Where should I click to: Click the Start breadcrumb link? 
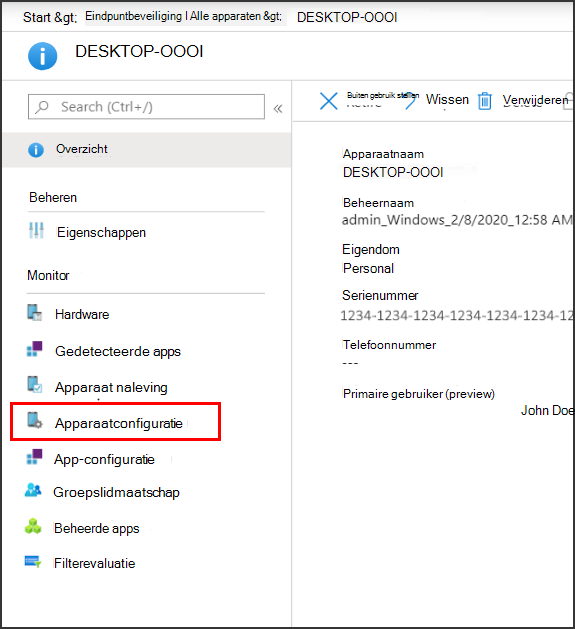click(37, 17)
